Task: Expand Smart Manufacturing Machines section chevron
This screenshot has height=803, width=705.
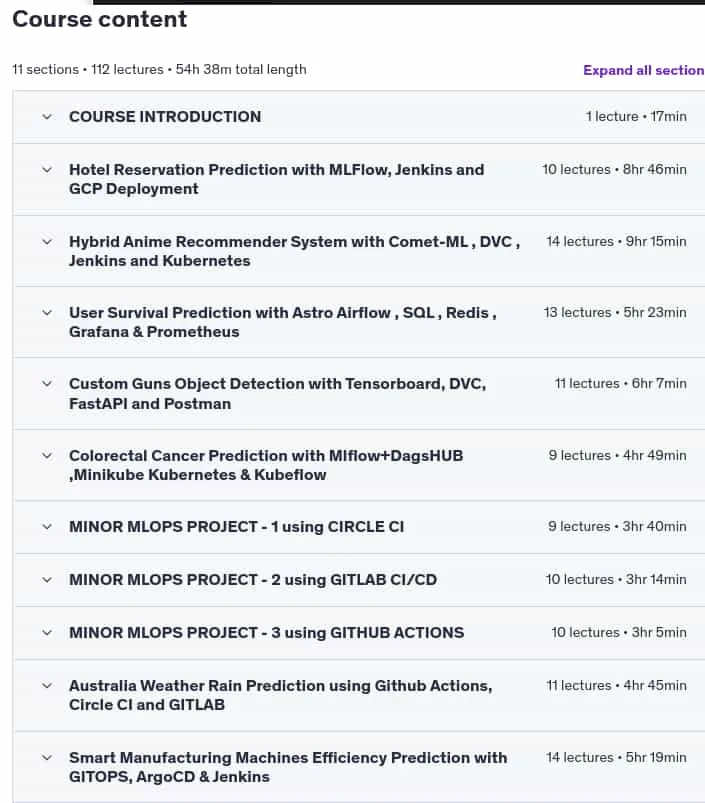Action: (x=47, y=757)
